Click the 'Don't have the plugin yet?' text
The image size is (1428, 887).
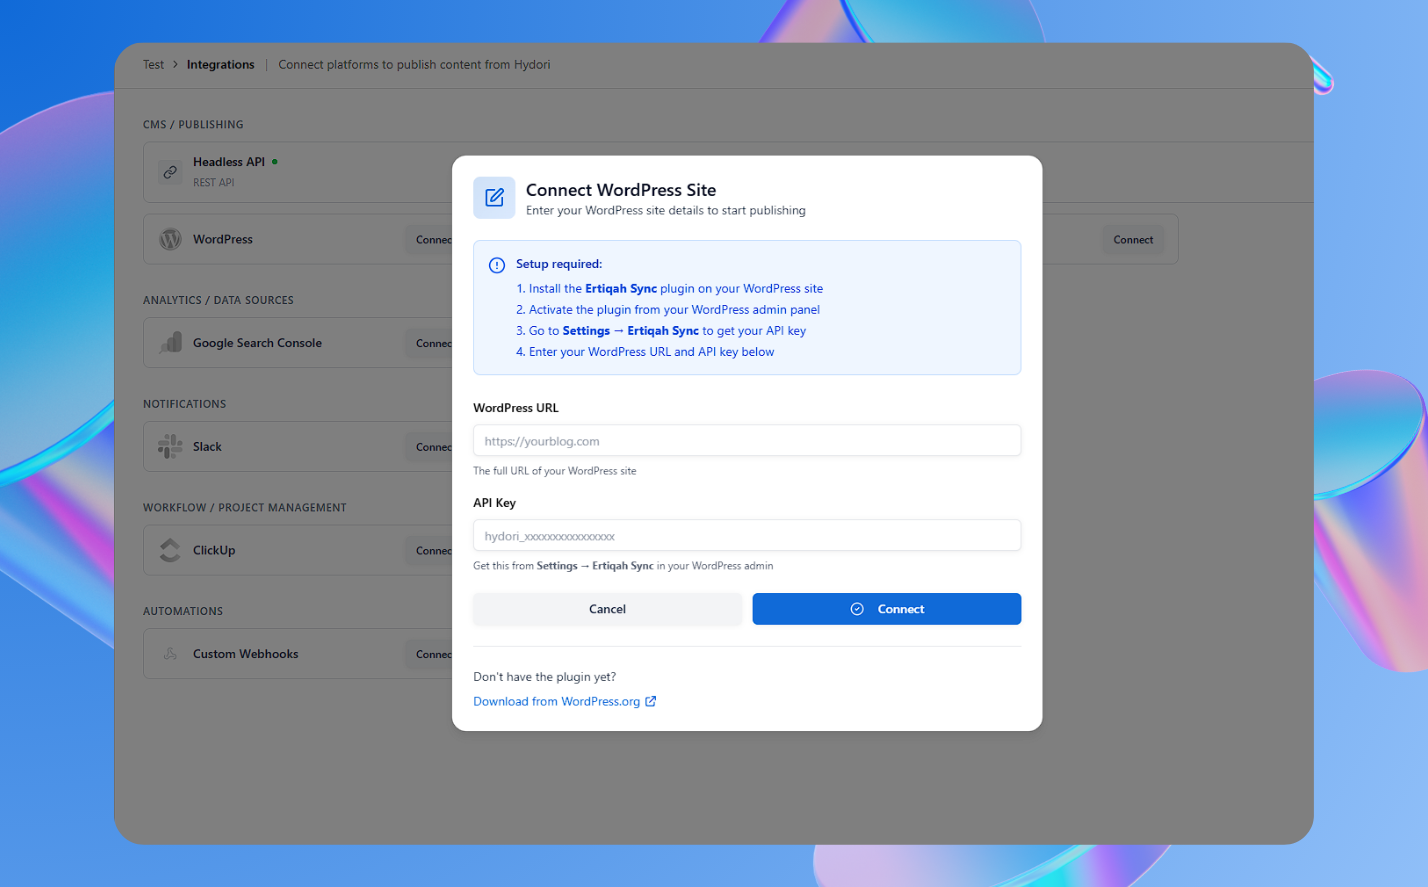click(x=545, y=677)
